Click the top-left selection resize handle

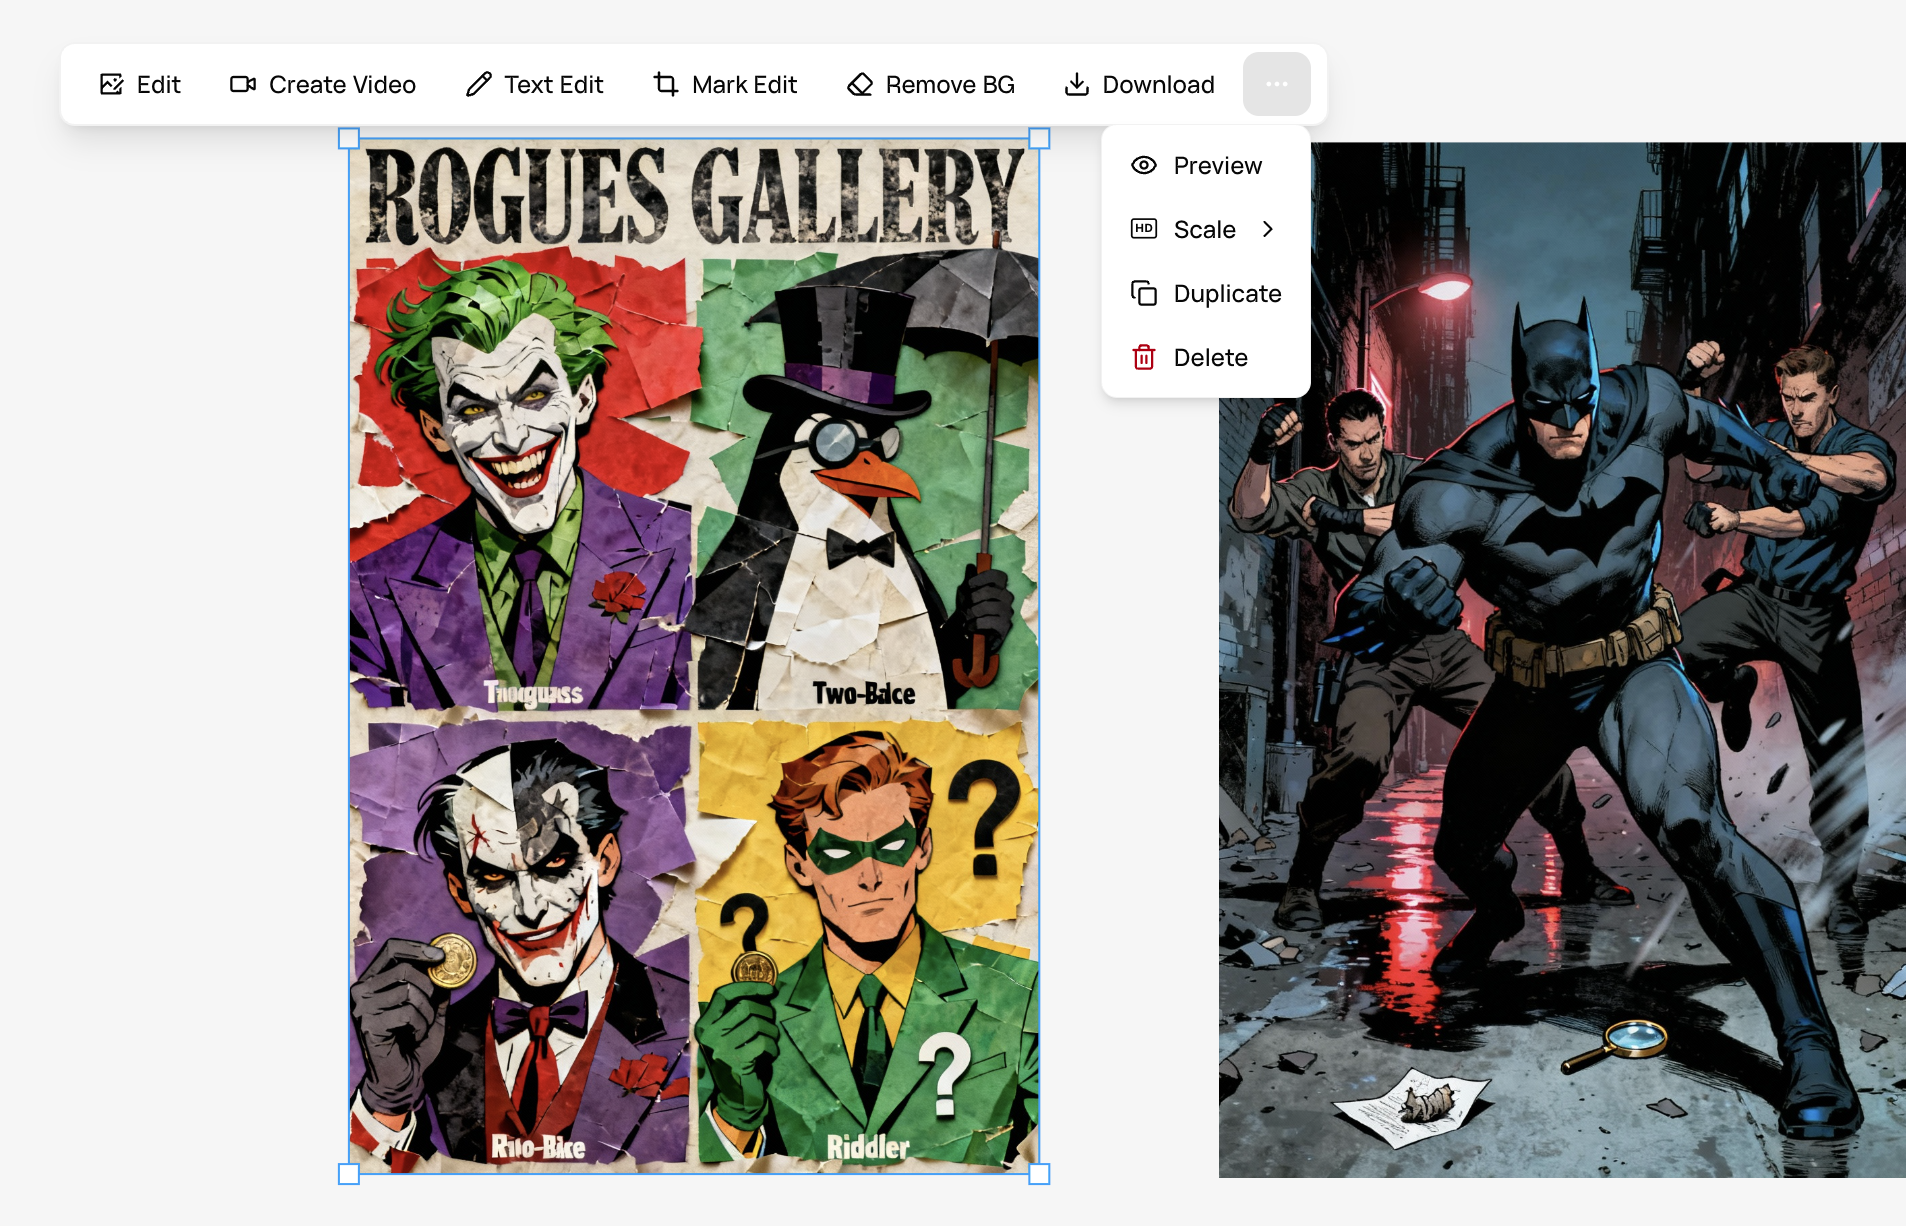(349, 139)
